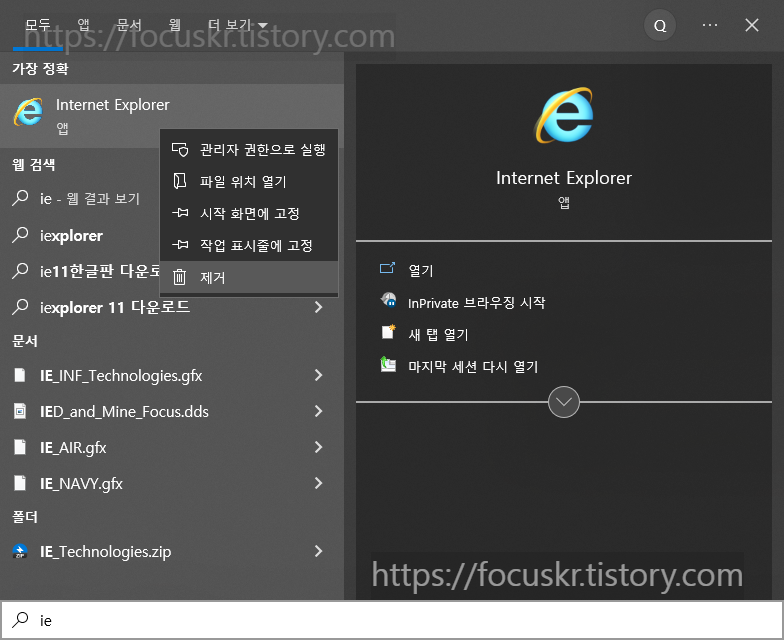Click 새 탭 열기 action
Viewport: 784px width, 640px height.
pos(438,334)
